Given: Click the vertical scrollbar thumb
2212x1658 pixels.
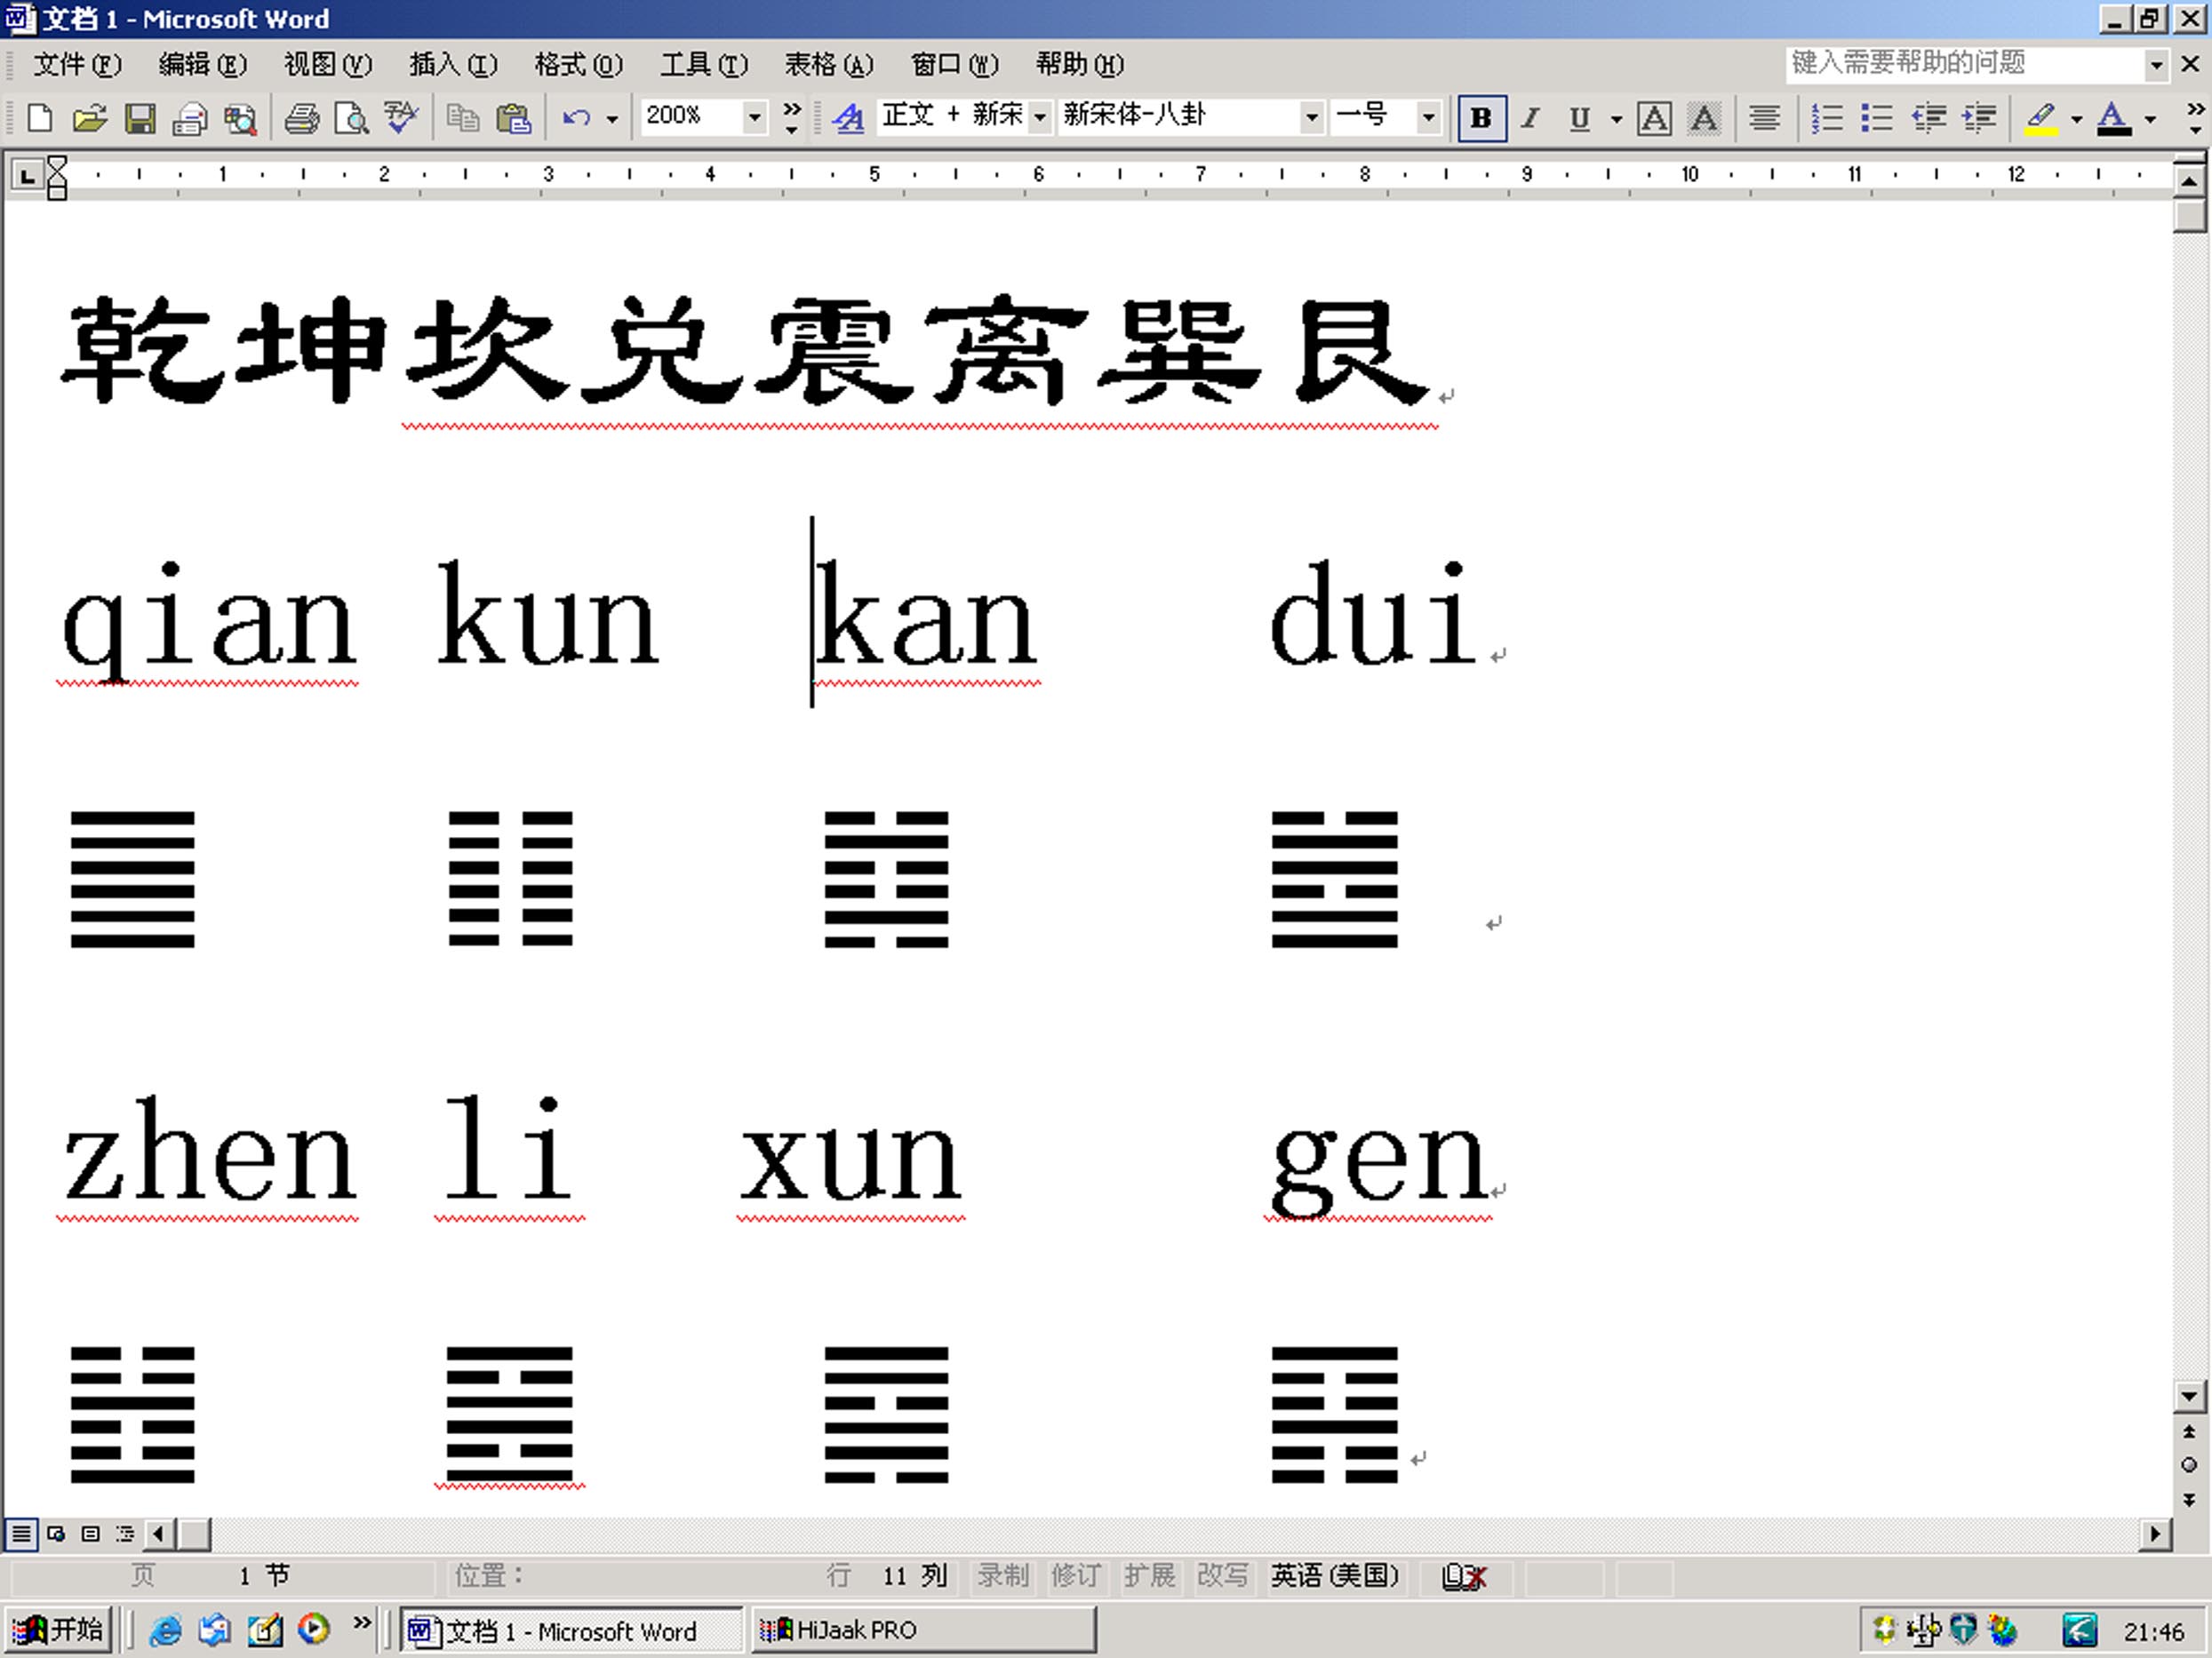Looking at the screenshot, I should click(x=2189, y=216).
